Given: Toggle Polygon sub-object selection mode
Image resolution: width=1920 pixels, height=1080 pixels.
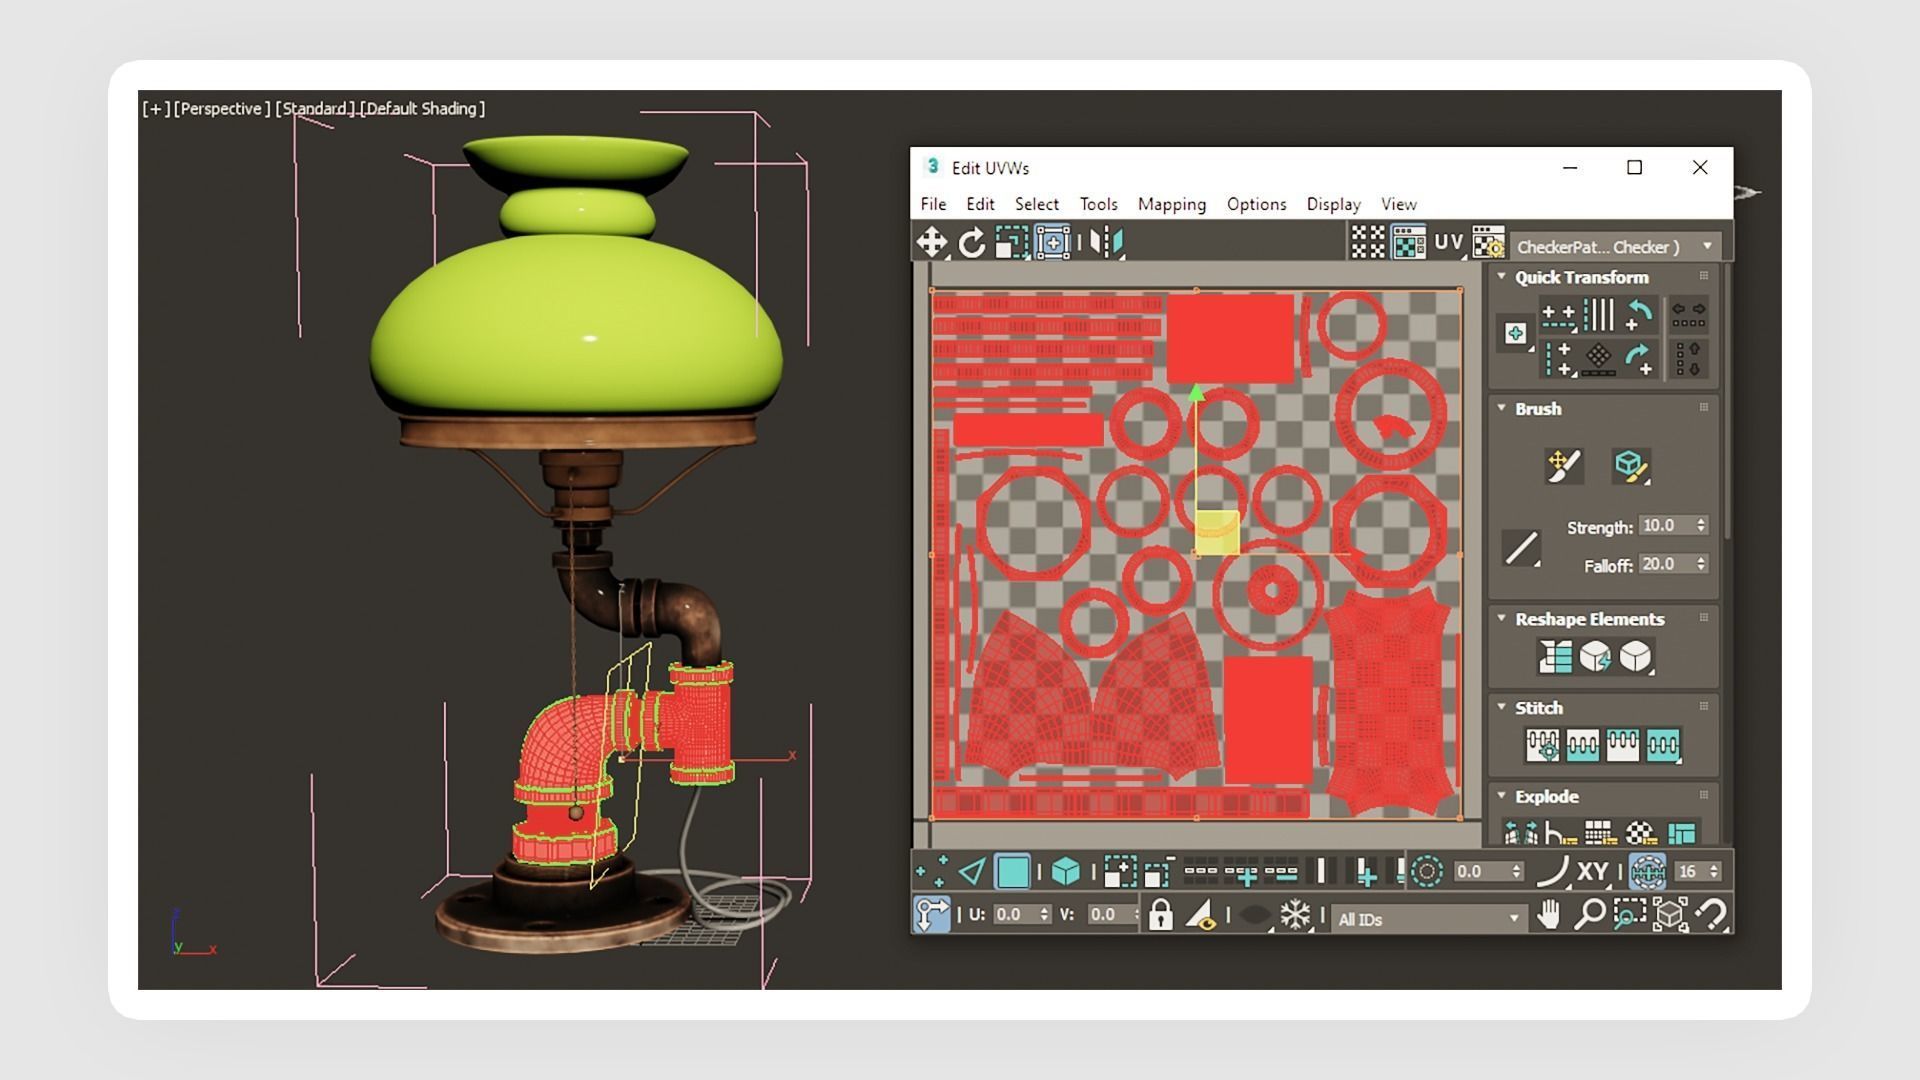Looking at the screenshot, I should [x=1012, y=872].
